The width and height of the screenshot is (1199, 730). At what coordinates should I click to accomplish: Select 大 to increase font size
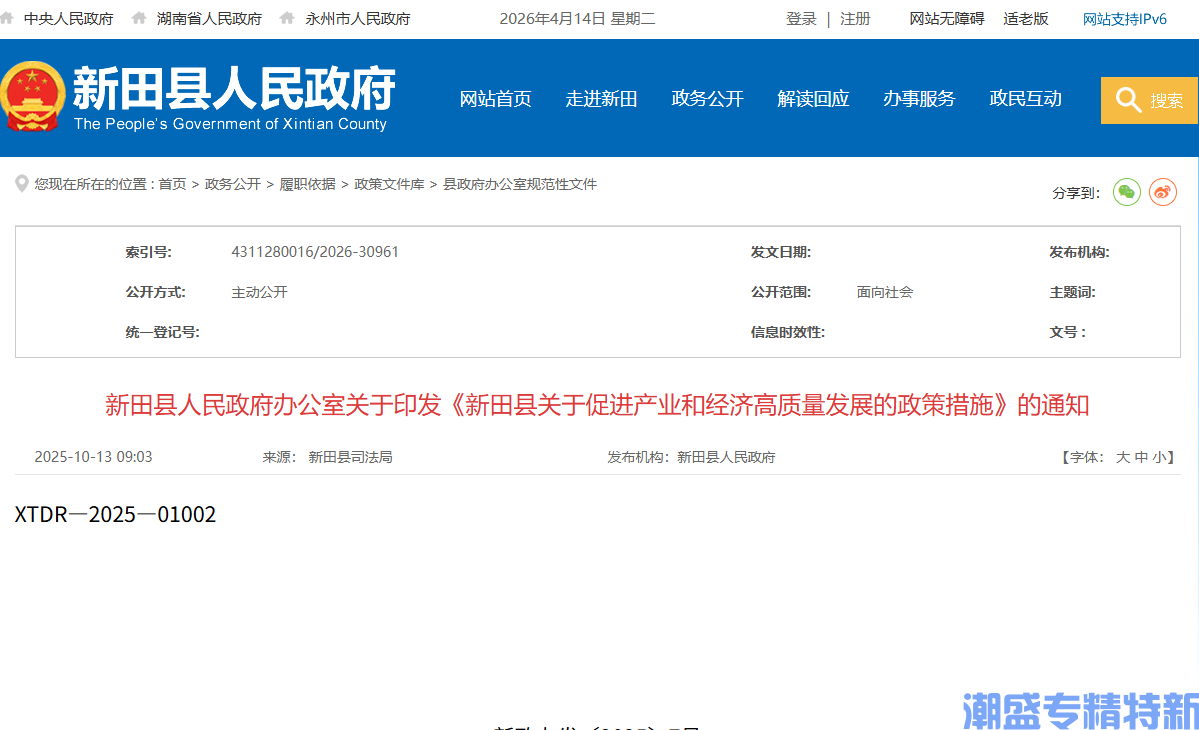(1121, 456)
